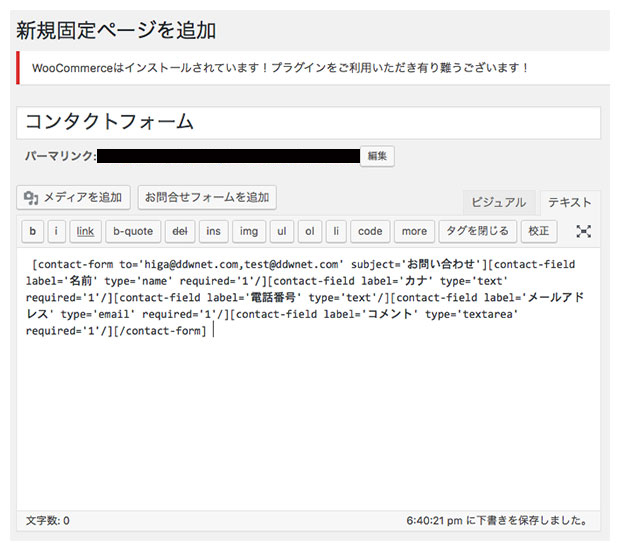Insert ordered list with ol button
The height and width of the screenshot is (551, 620).
tap(310, 231)
